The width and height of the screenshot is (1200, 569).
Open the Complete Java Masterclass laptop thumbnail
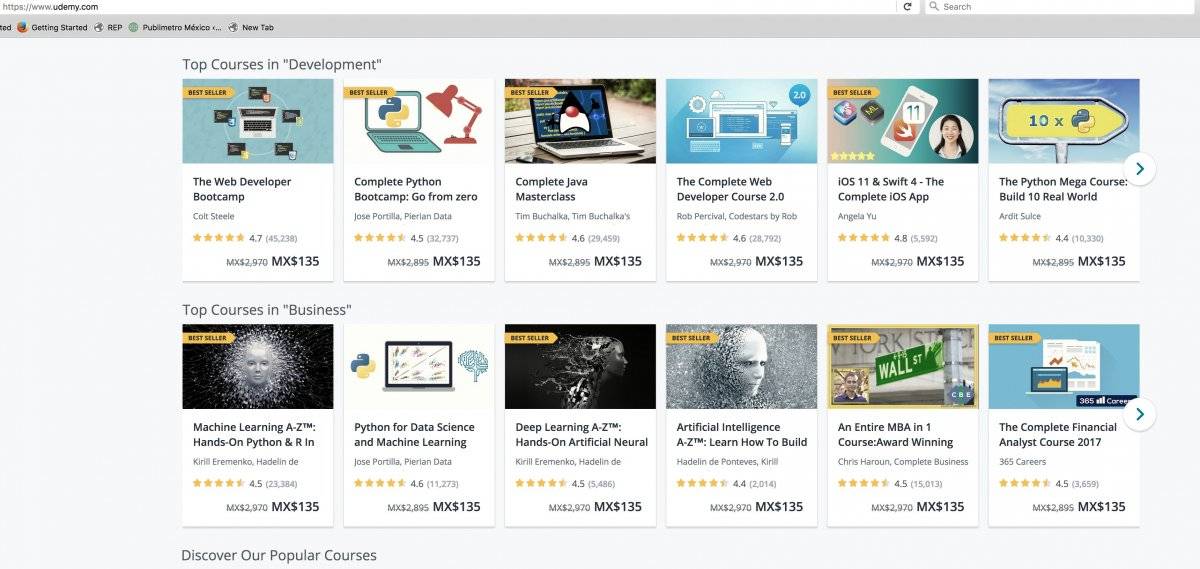(x=580, y=121)
